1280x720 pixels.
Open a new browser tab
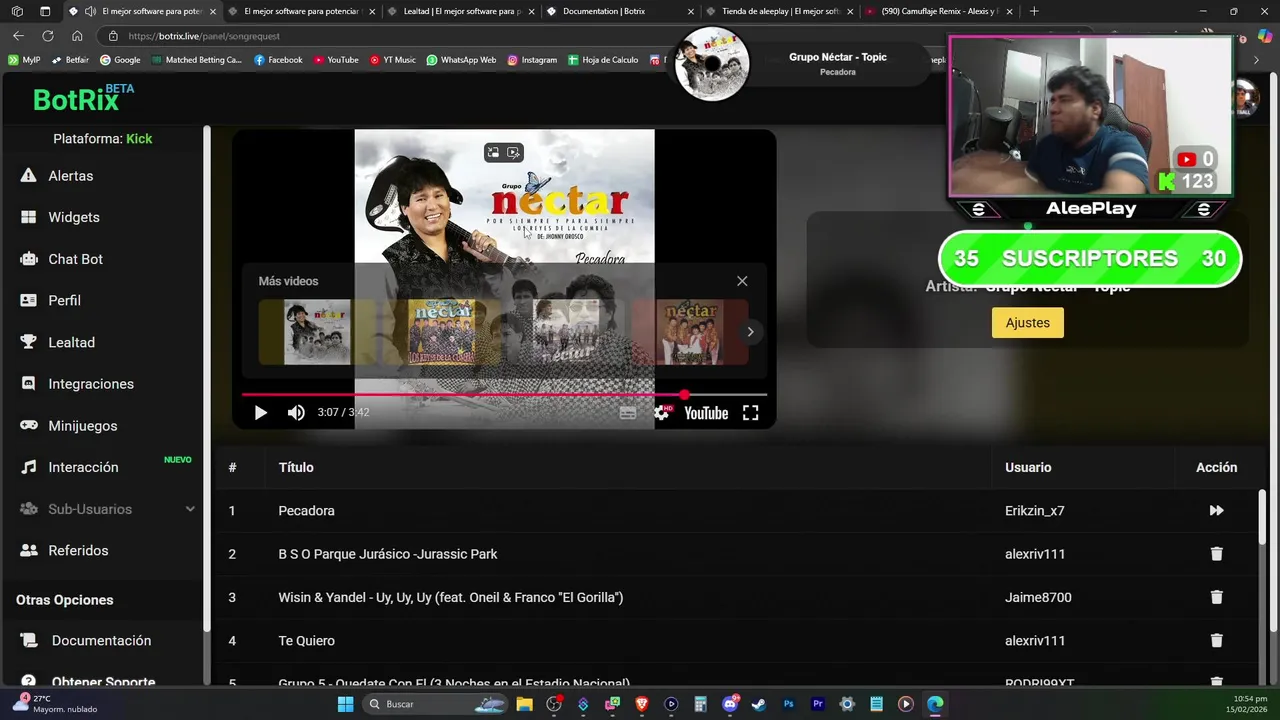1034,11
